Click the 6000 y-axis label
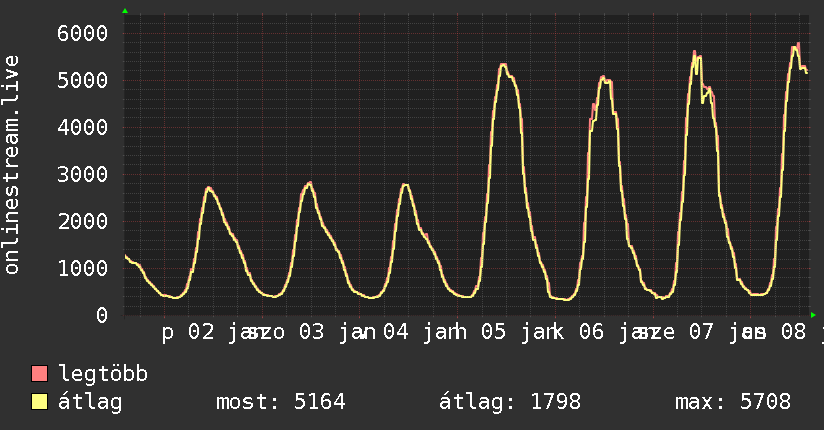The height and width of the screenshot is (430, 824). point(83,34)
